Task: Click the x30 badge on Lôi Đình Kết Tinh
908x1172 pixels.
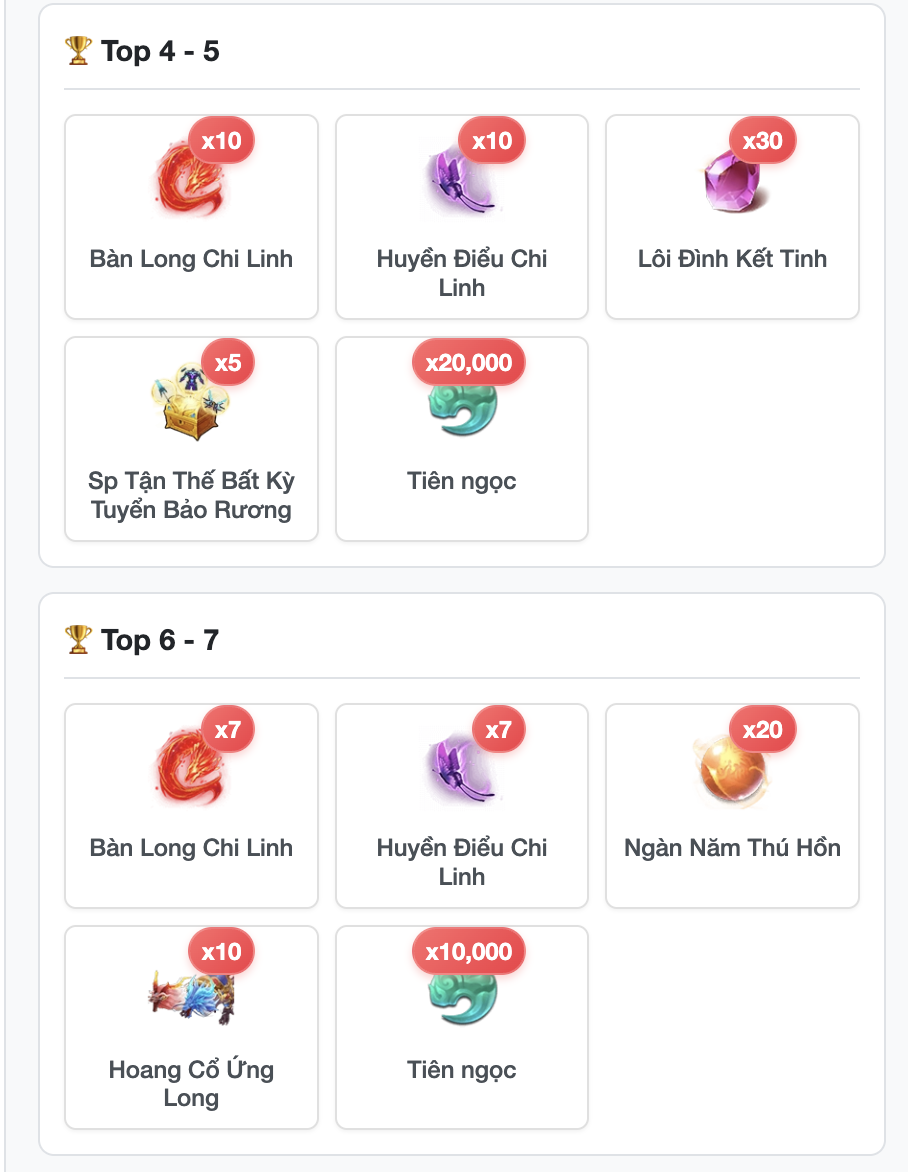Action: tap(762, 141)
